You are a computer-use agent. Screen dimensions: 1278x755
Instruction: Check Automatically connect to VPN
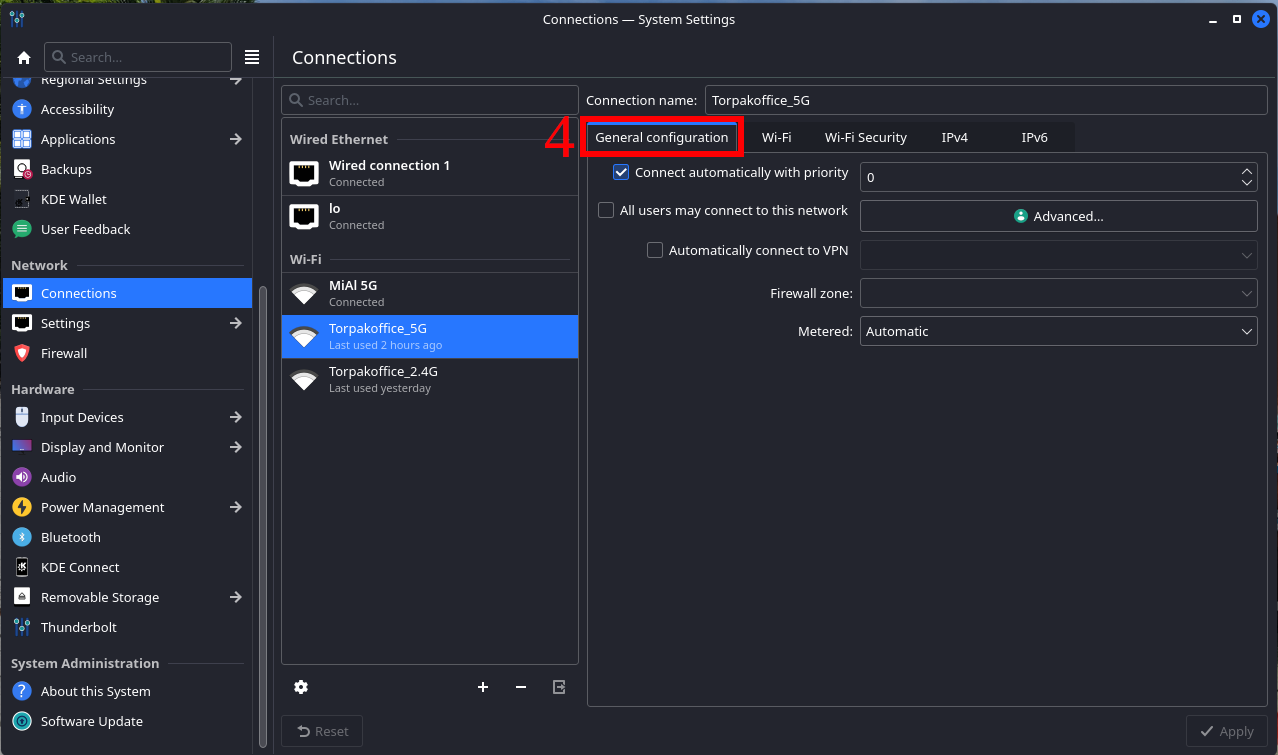click(655, 251)
